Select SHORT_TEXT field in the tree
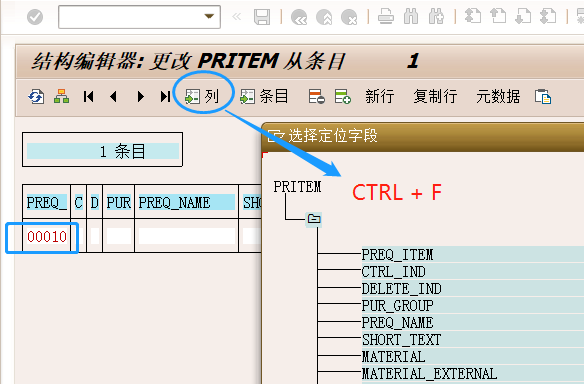Viewport: 584px width, 384px height. 402,340
